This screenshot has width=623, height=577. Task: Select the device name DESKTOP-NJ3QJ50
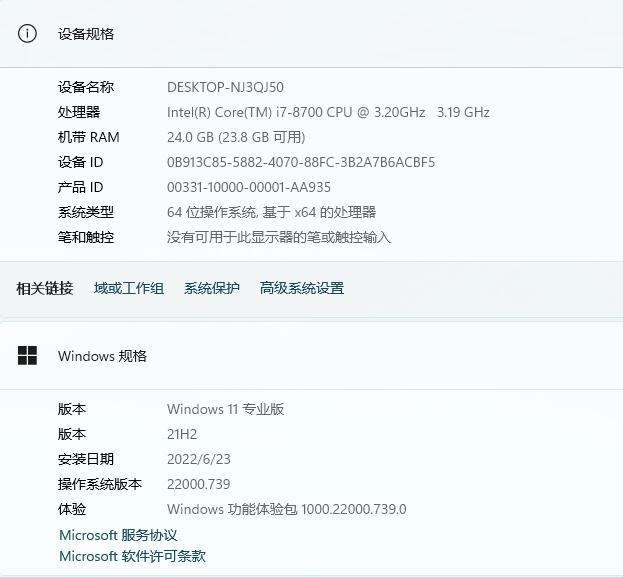pyautogui.click(x=225, y=87)
